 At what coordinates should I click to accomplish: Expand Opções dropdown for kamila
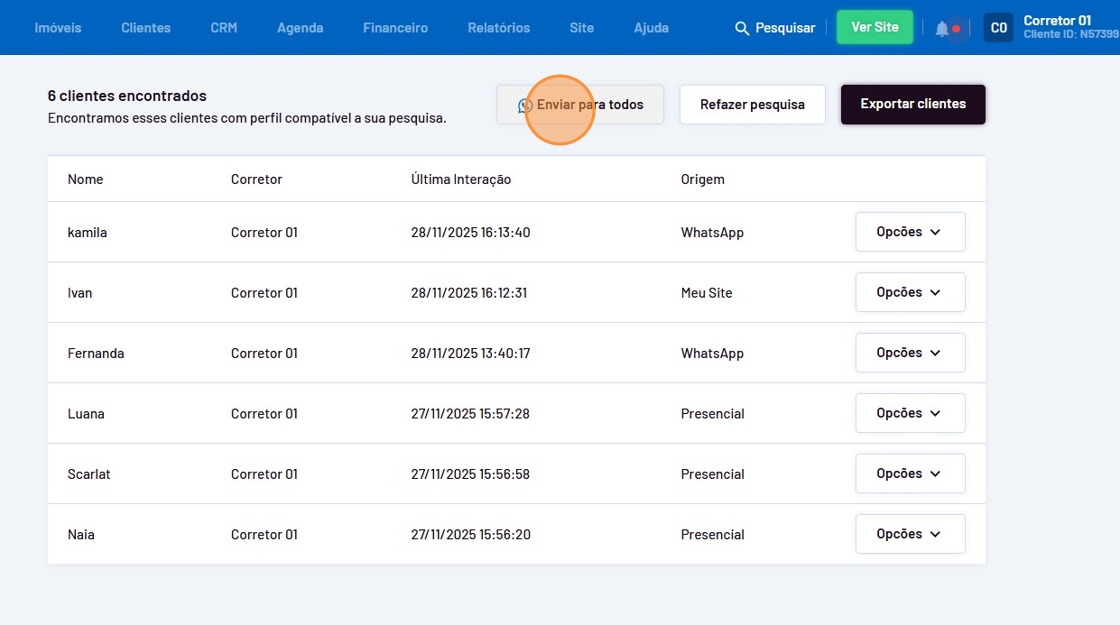pos(909,232)
